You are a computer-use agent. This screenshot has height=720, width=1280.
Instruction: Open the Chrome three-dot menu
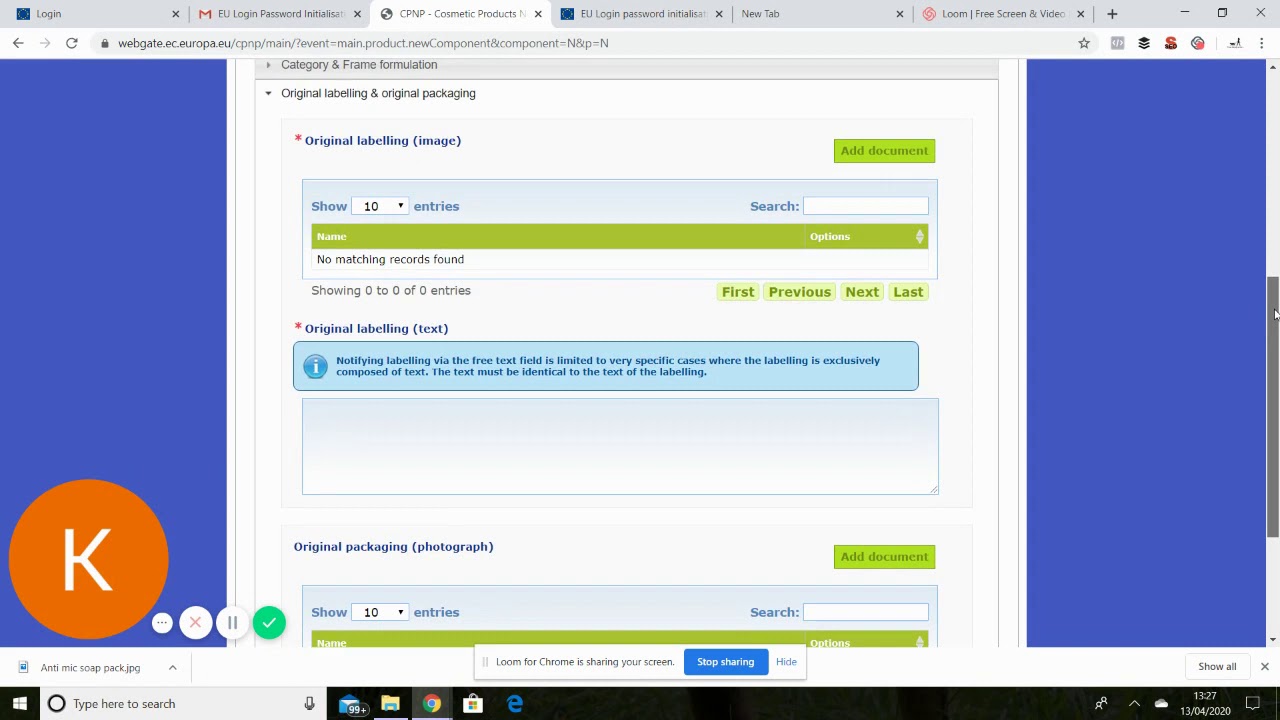tap(1262, 43)
